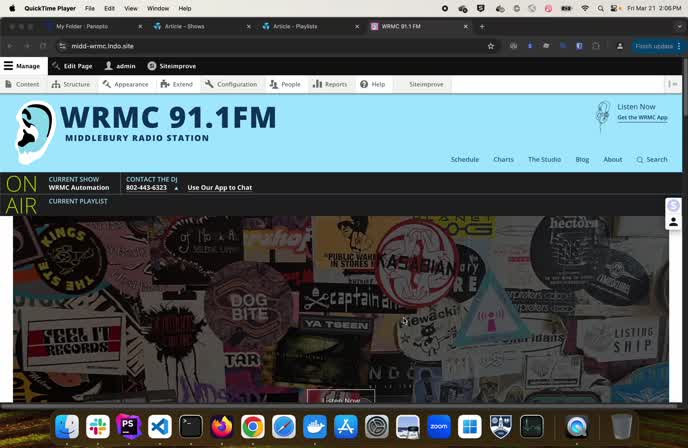This screenshot has height=448, width=688.
Task: Open Firefox from the Dock
Action: (222, 426)
